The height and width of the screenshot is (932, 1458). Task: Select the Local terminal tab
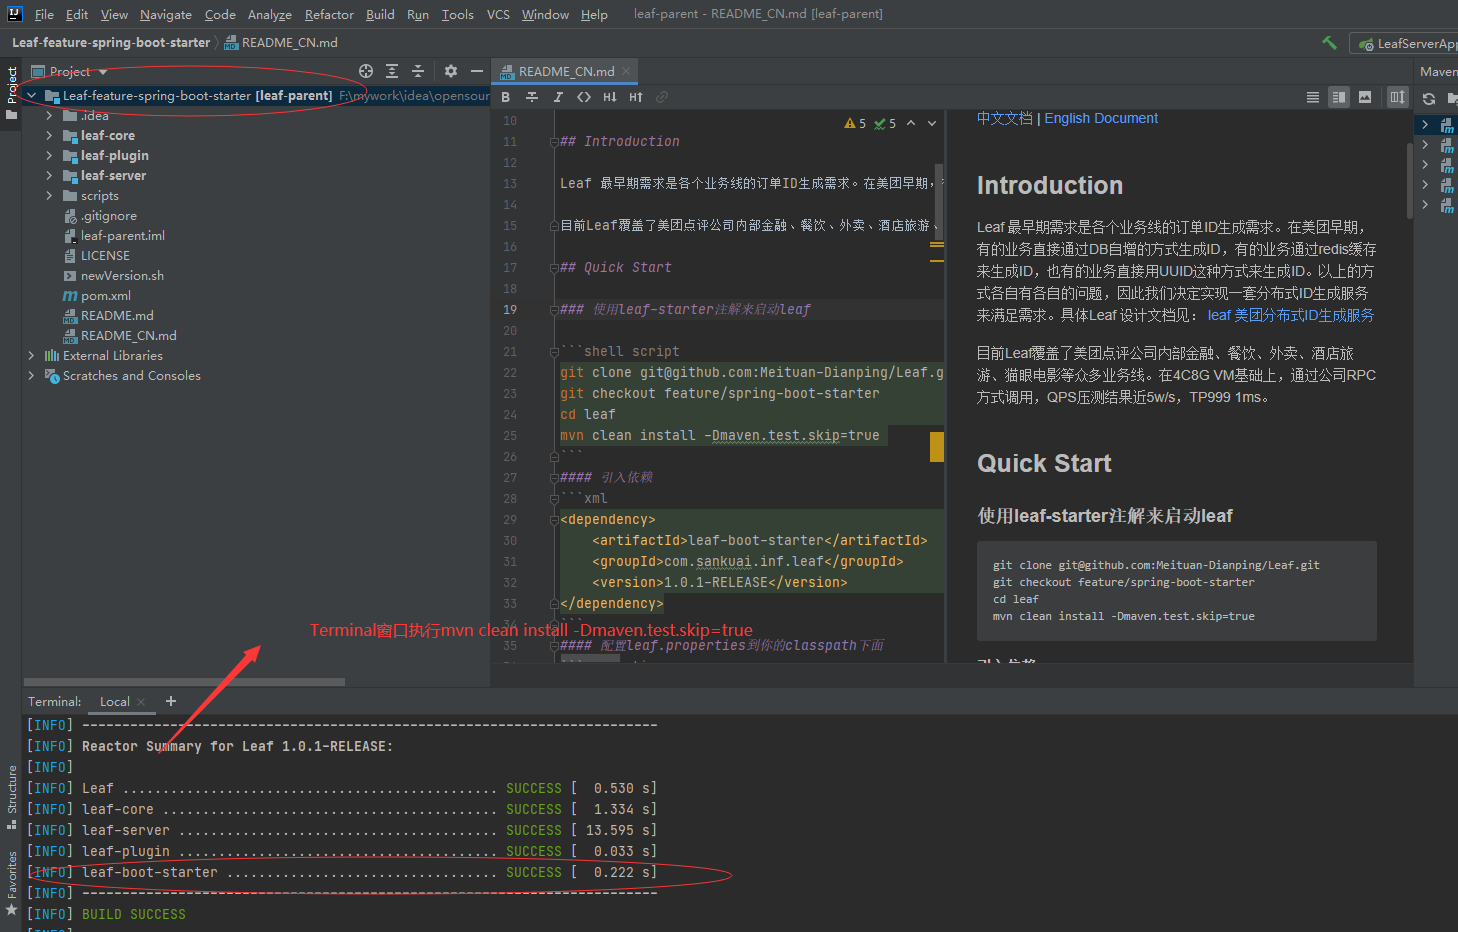115,702
